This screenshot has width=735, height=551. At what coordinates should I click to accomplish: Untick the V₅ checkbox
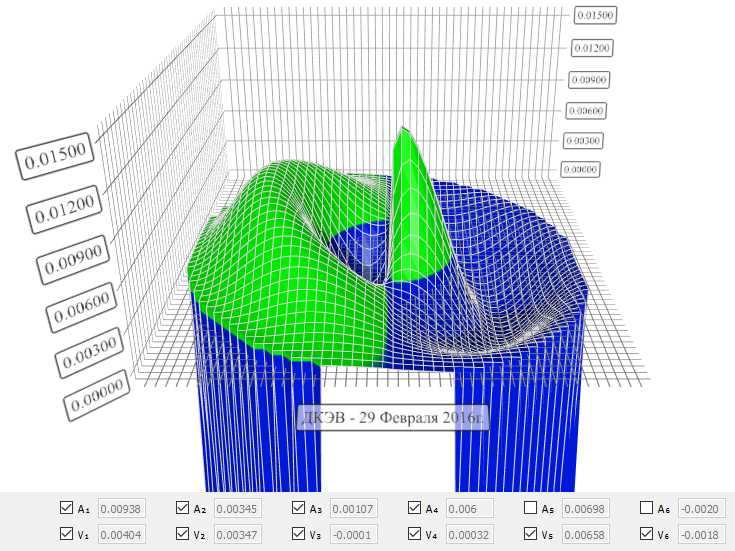pos(531,534)
